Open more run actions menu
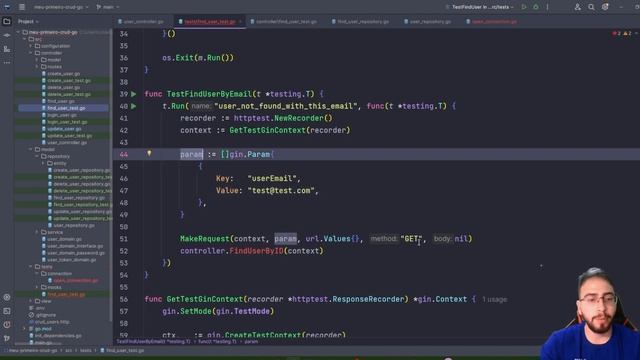 pyautogui.click(x=547, y=7)
